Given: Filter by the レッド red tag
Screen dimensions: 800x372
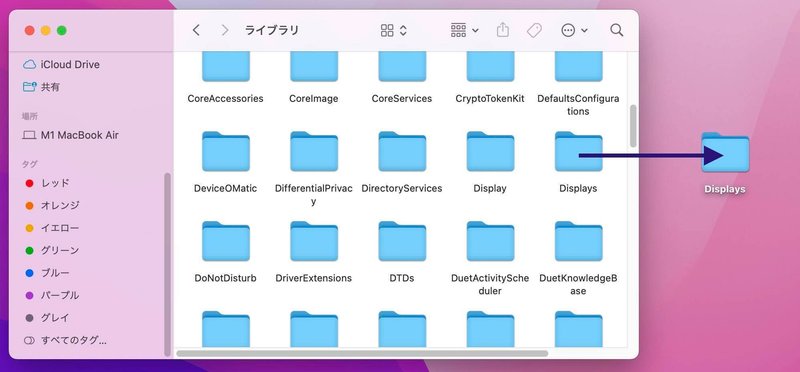Looking at the screenshot, I should click(47, 183).
